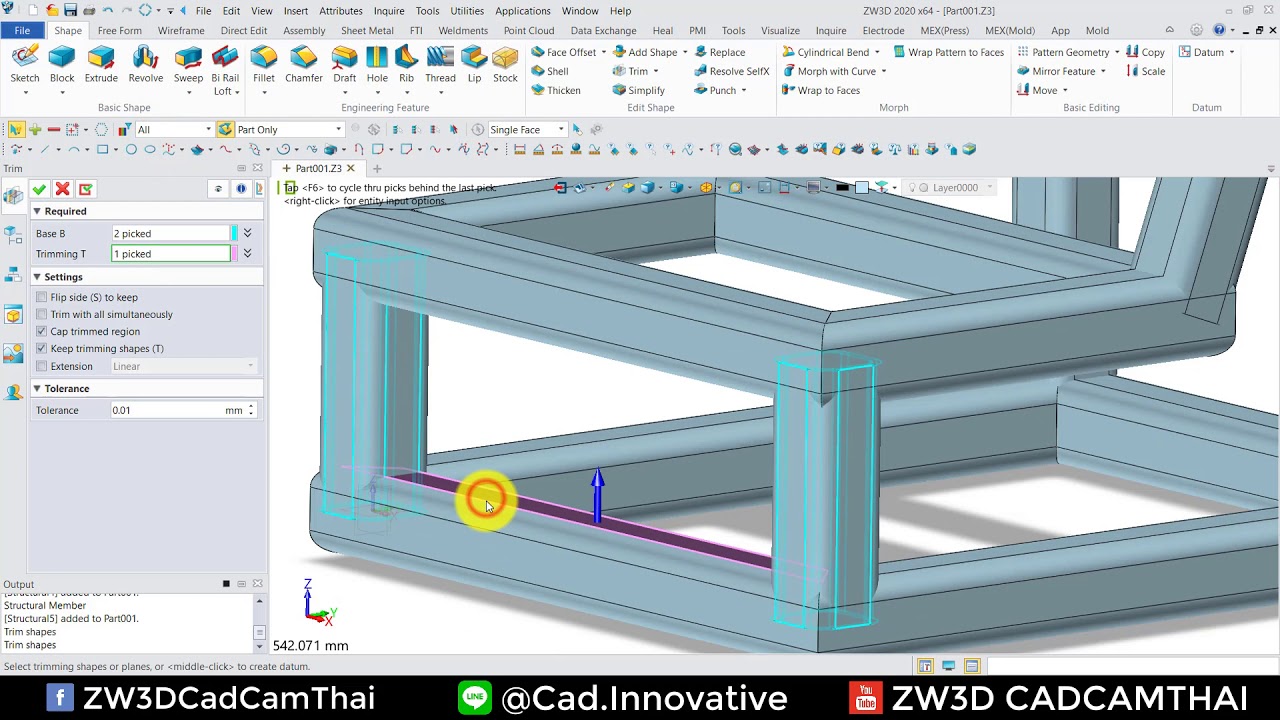The image size is (1280, 720).
Task: Enable Flip side (S) to keep
Action: click(x=41, y=297)
